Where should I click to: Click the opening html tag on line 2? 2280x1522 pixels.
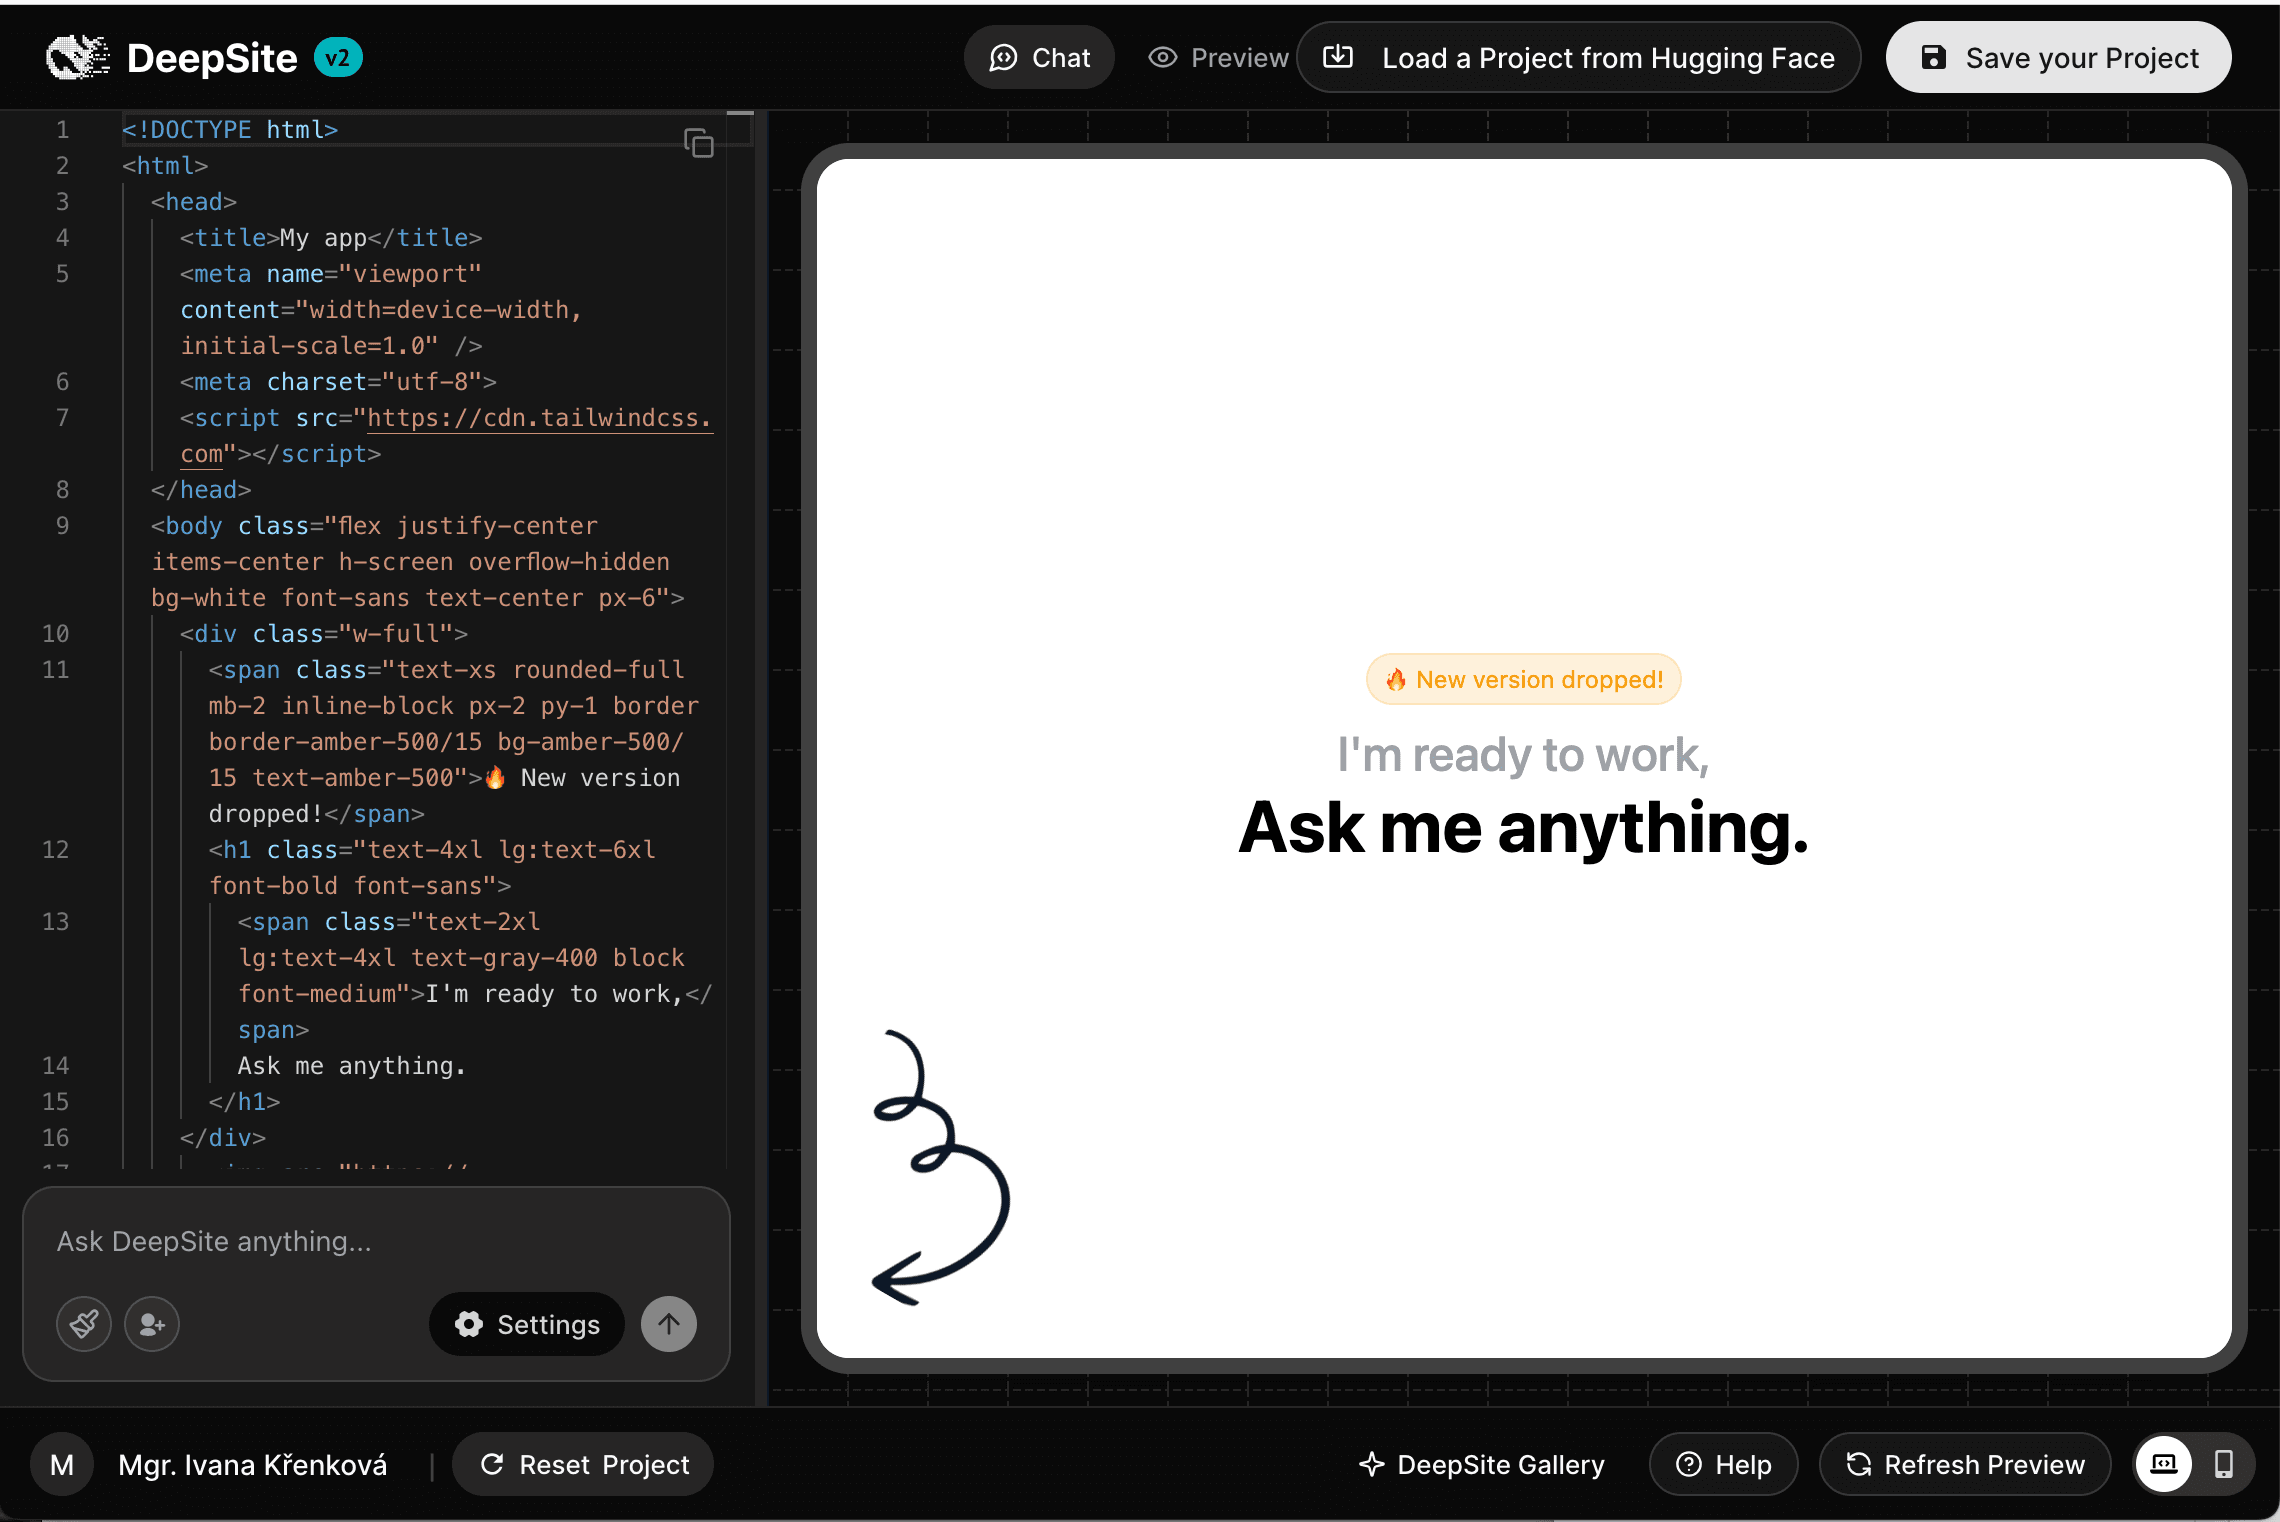(165, 166)
